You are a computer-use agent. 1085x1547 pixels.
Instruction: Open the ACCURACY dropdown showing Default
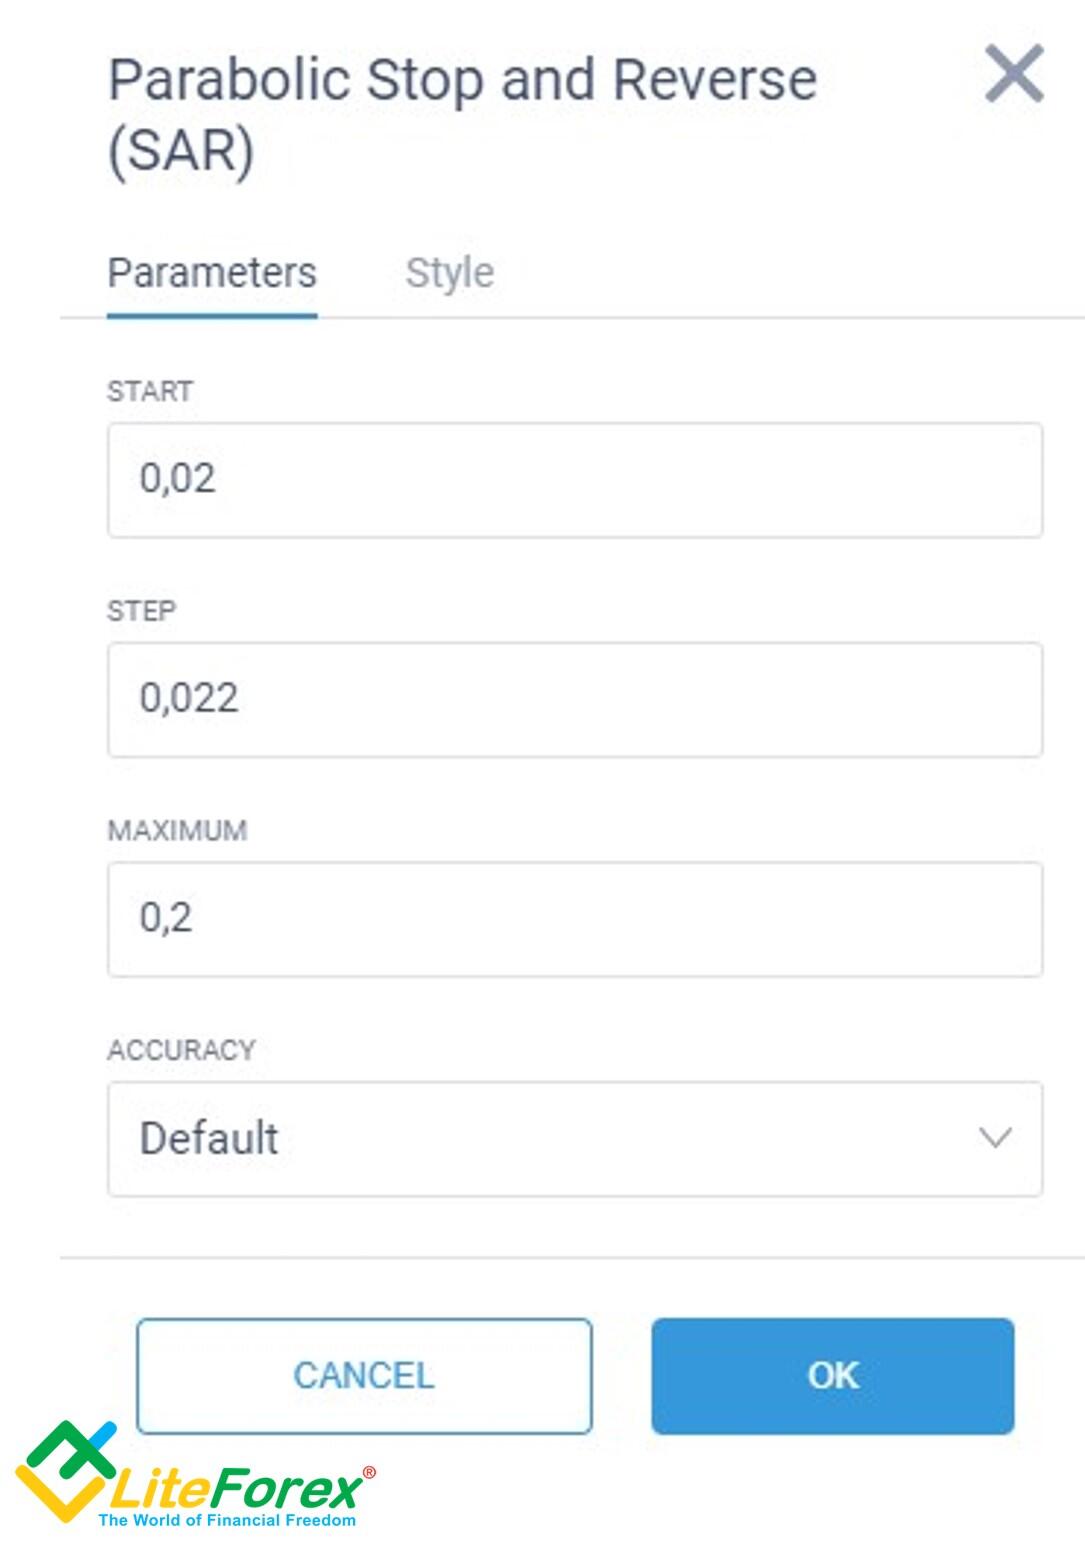click(x=575, y=1139)
